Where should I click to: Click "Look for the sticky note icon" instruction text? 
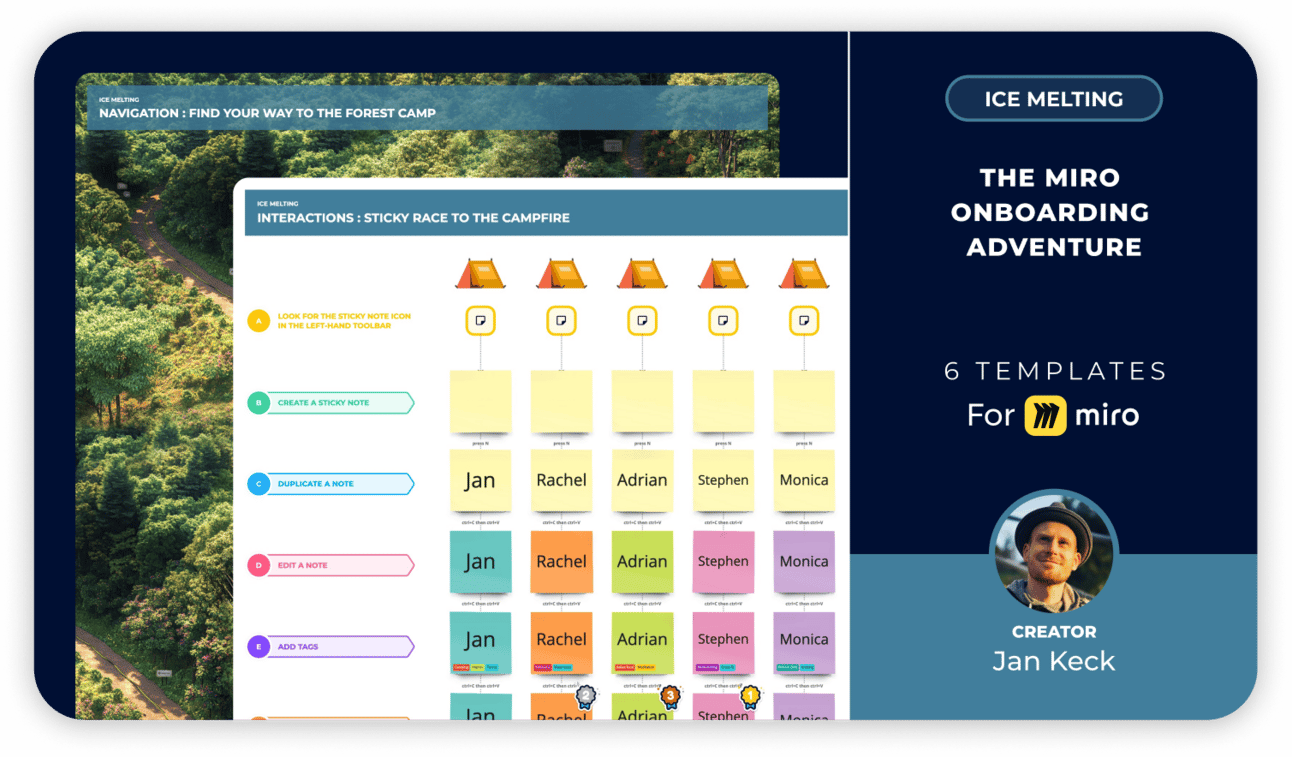tap(344, 321)
